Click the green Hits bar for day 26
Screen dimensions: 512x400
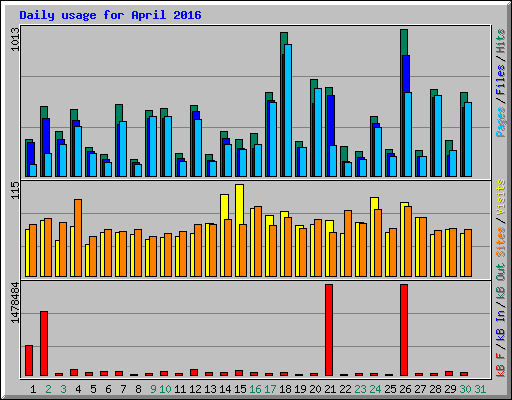click(x=404, y=42)
